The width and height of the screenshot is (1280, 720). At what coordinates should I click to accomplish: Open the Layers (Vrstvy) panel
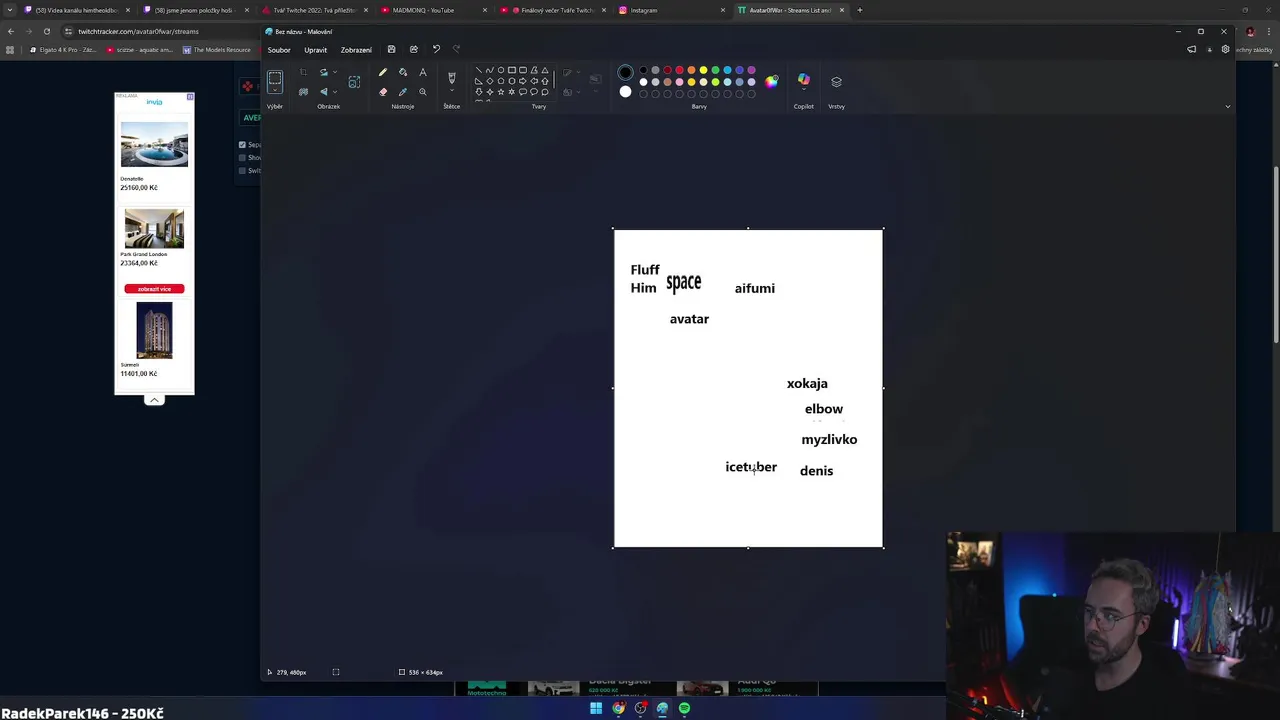837,82
